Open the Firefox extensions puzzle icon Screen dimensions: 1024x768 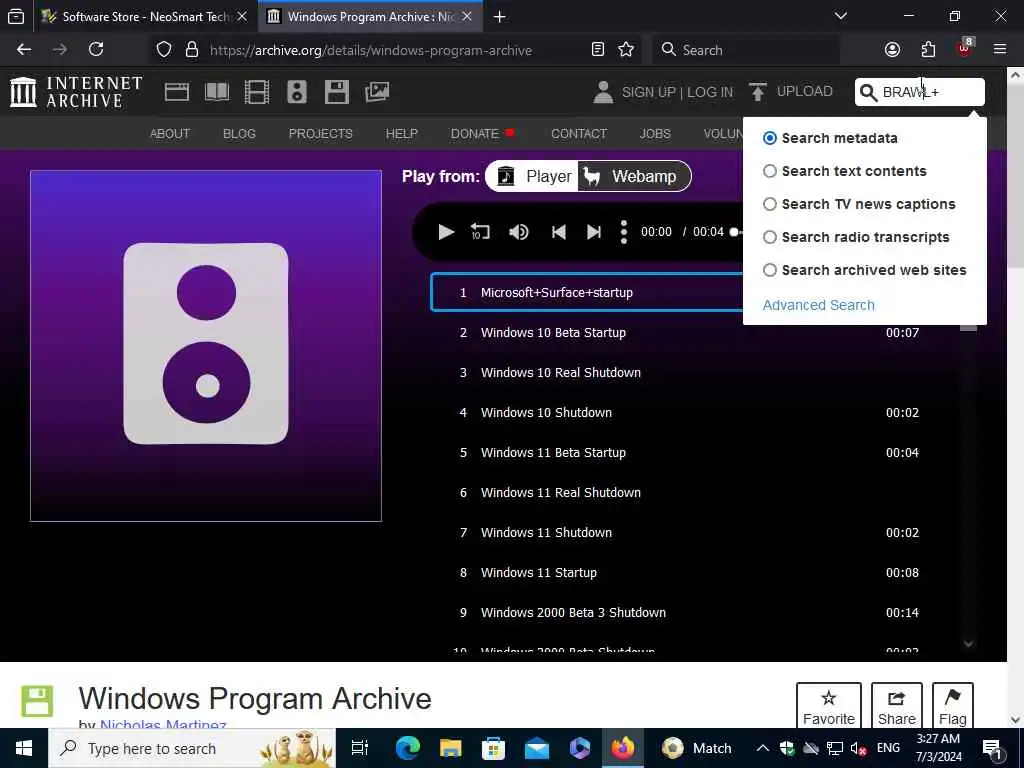(928, 50)
